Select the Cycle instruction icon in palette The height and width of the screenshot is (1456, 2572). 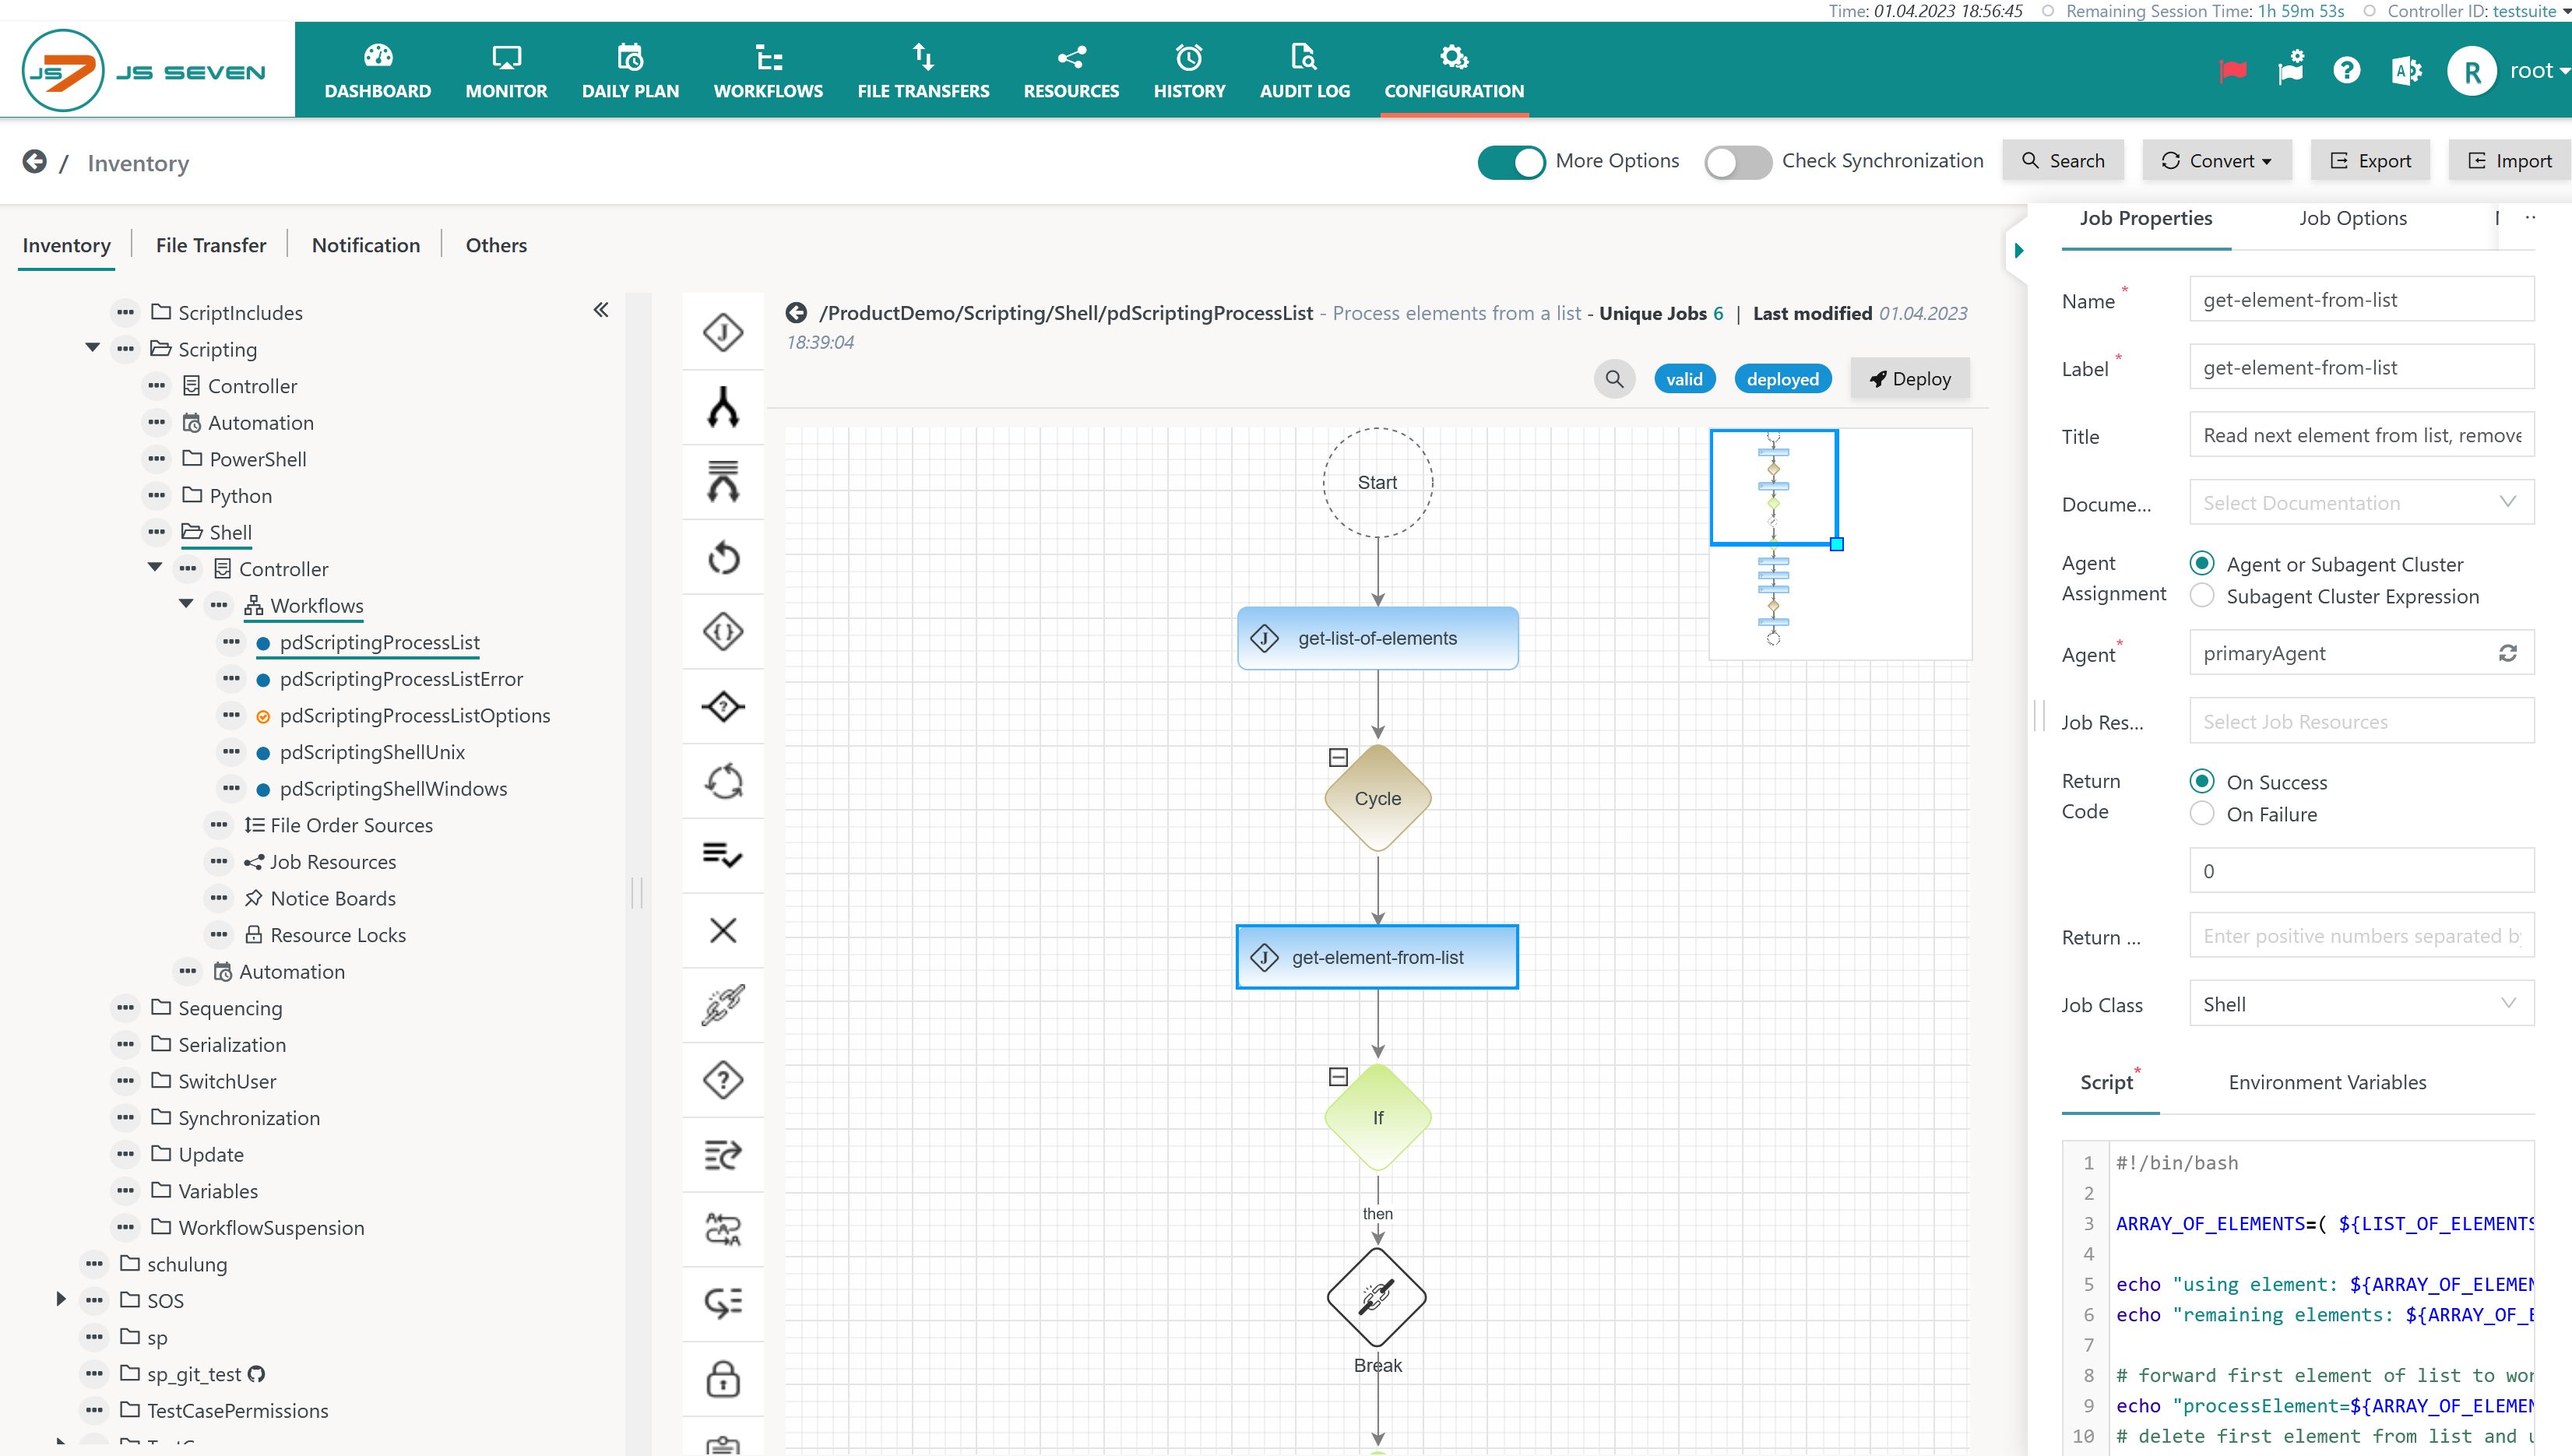point(723,782)
